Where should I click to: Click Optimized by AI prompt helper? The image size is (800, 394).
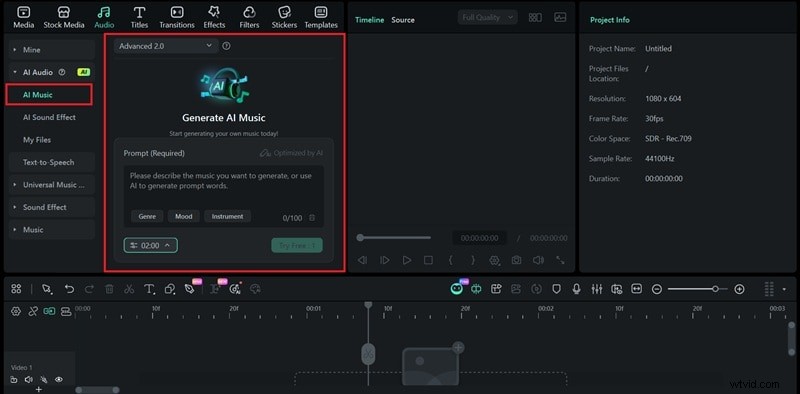tap(291, 153)
